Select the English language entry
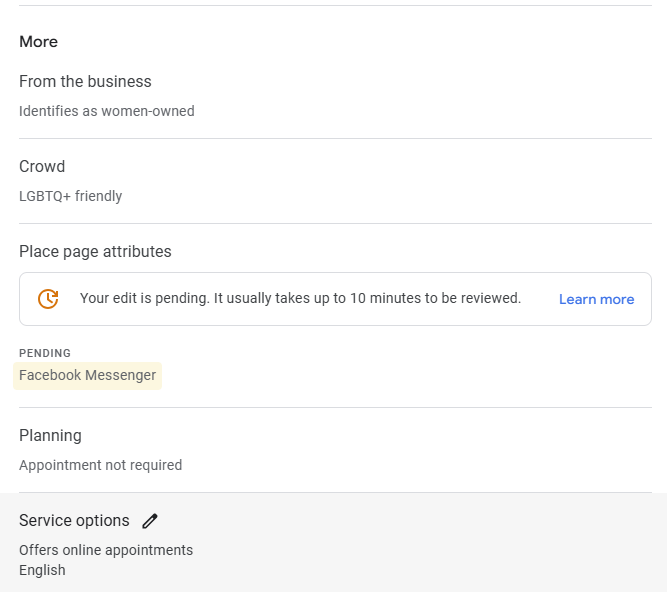667x592 pixels. (42, 570)
